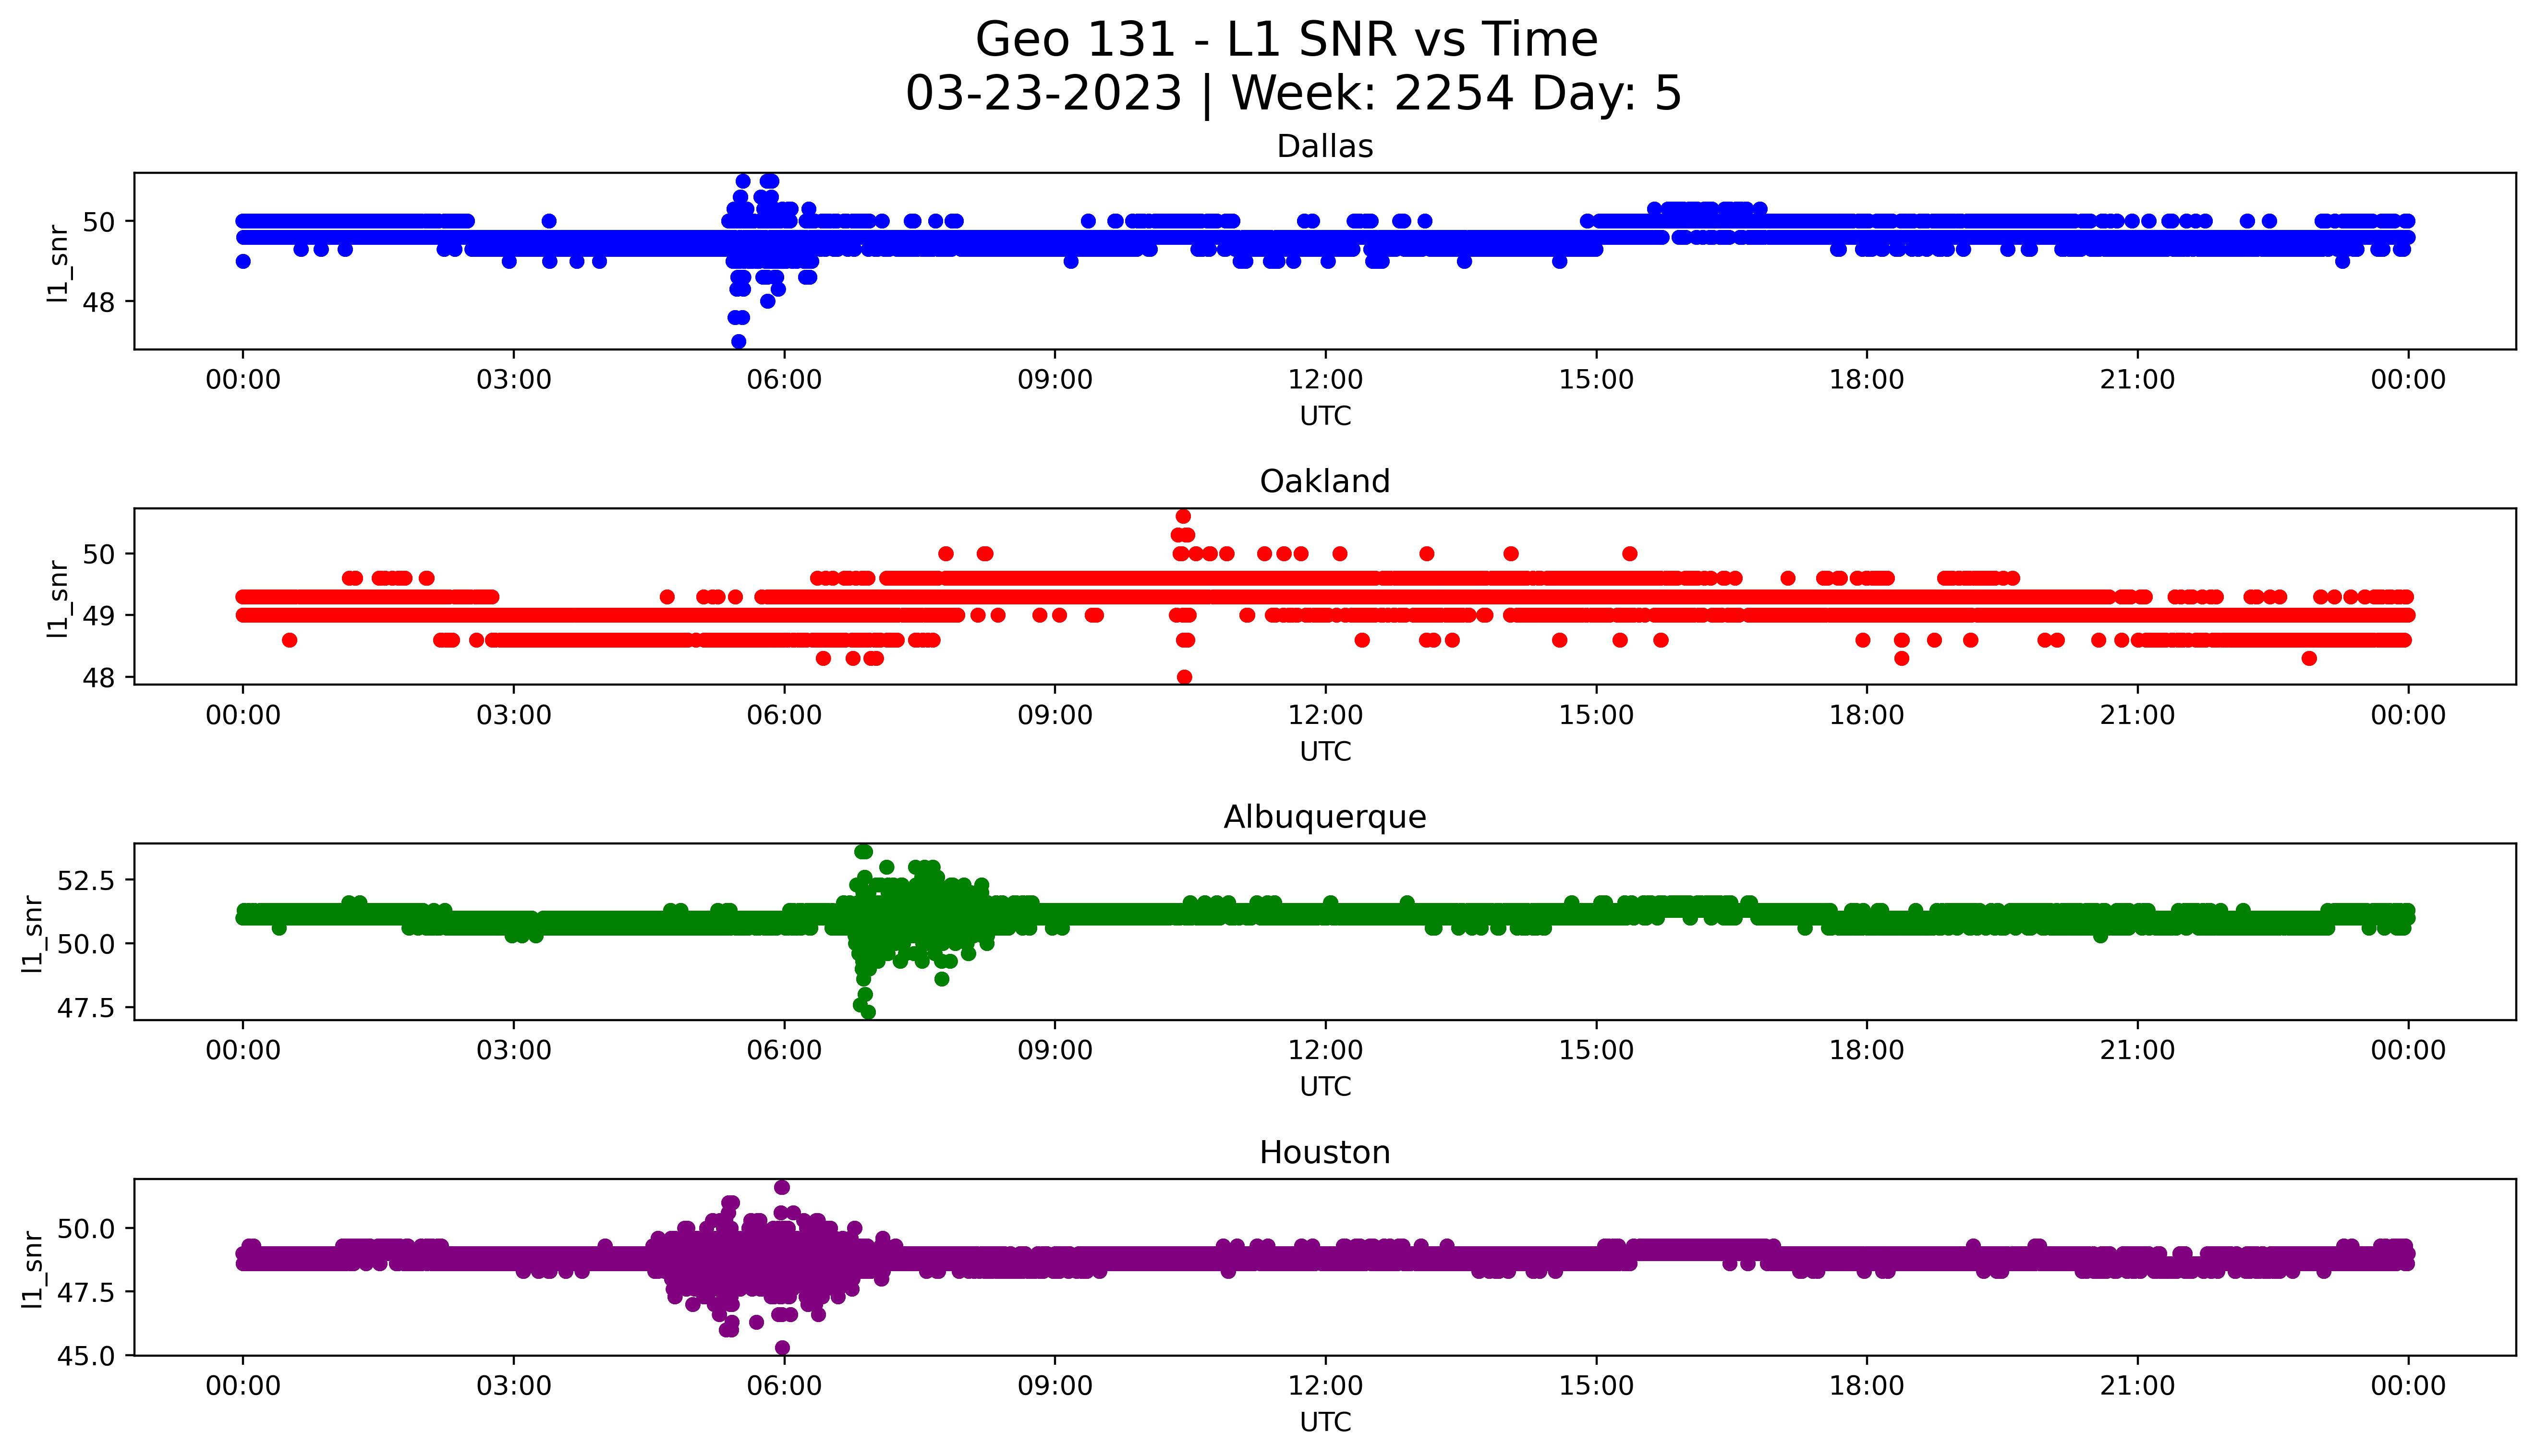The width and height of the screenshot is (2535, 1456).
Task: Click the UTC axis label under Houston plot
Action: (x=1325, y=1422)
